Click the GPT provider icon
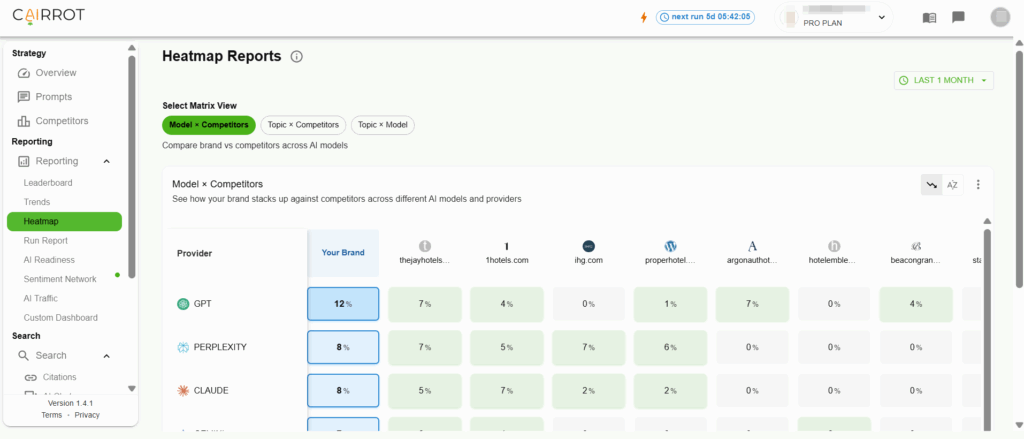 (x=183, y=304)
